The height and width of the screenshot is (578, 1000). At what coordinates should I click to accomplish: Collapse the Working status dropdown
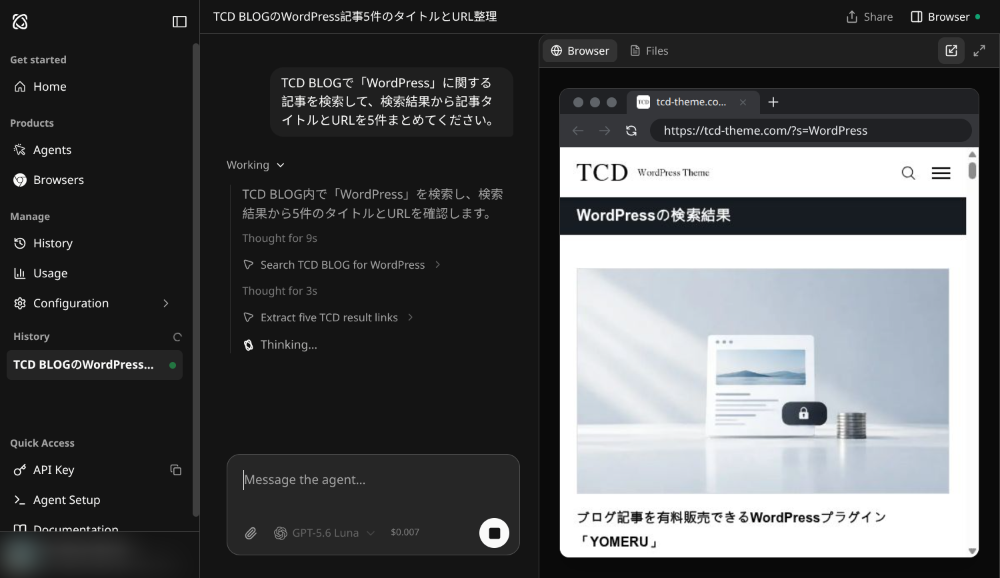255,165
